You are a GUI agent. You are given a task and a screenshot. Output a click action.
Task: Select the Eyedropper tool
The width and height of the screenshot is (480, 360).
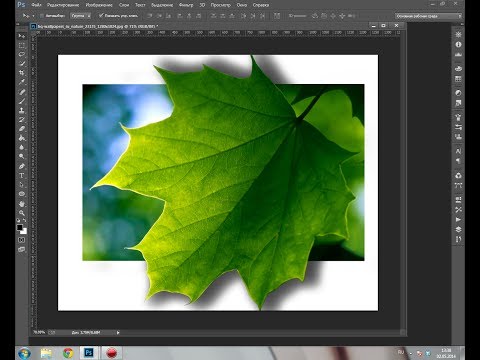point(22,82)
